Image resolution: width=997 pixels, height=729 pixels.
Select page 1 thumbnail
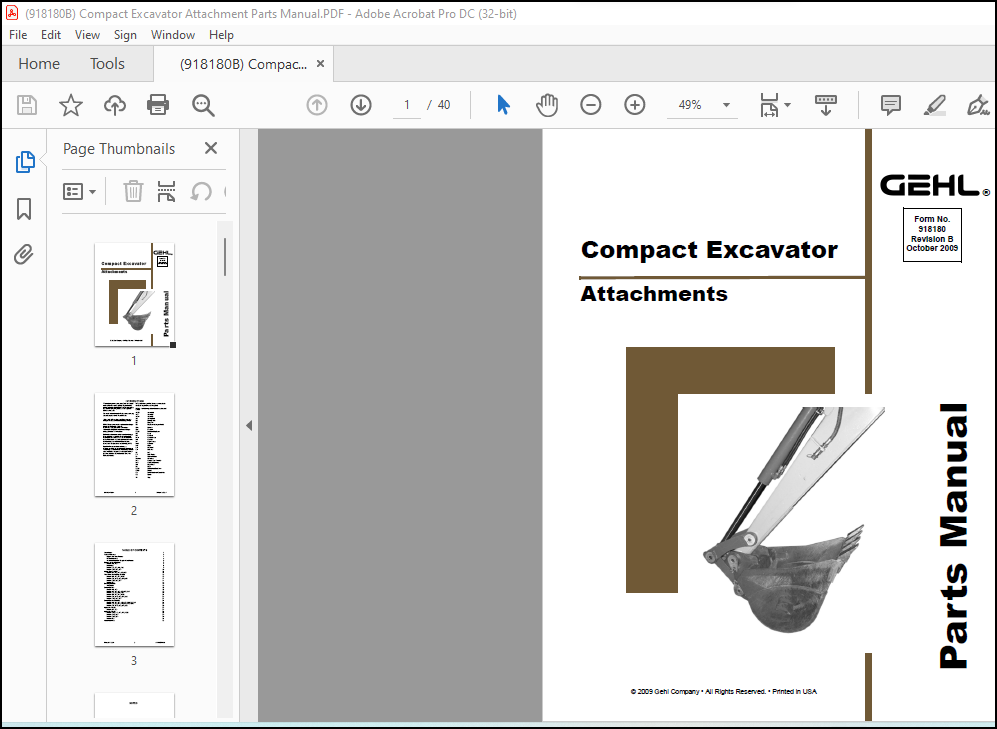tap(134, 294)
